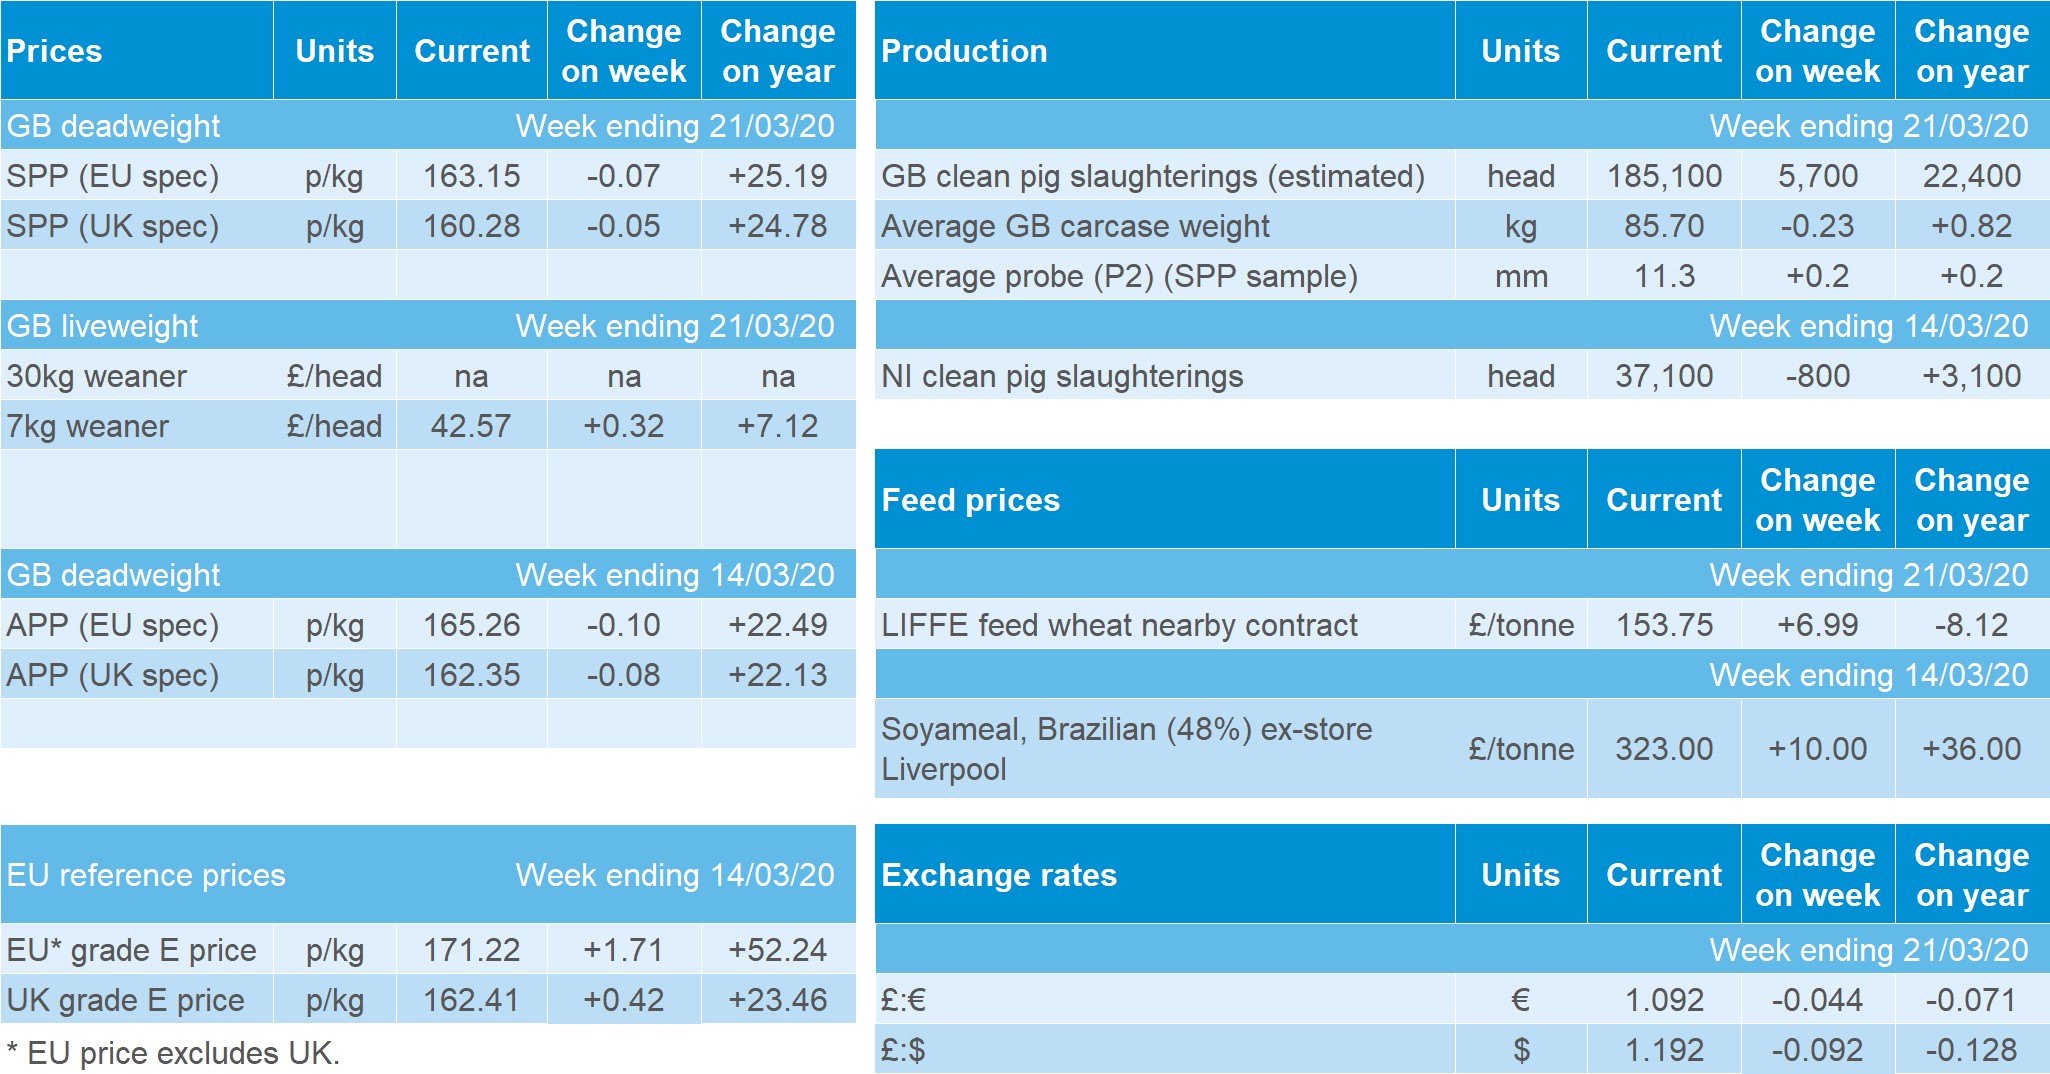
Task: Click UK grade E price value 162.41
Action: pyautogui.click(x=471, y=1000)
